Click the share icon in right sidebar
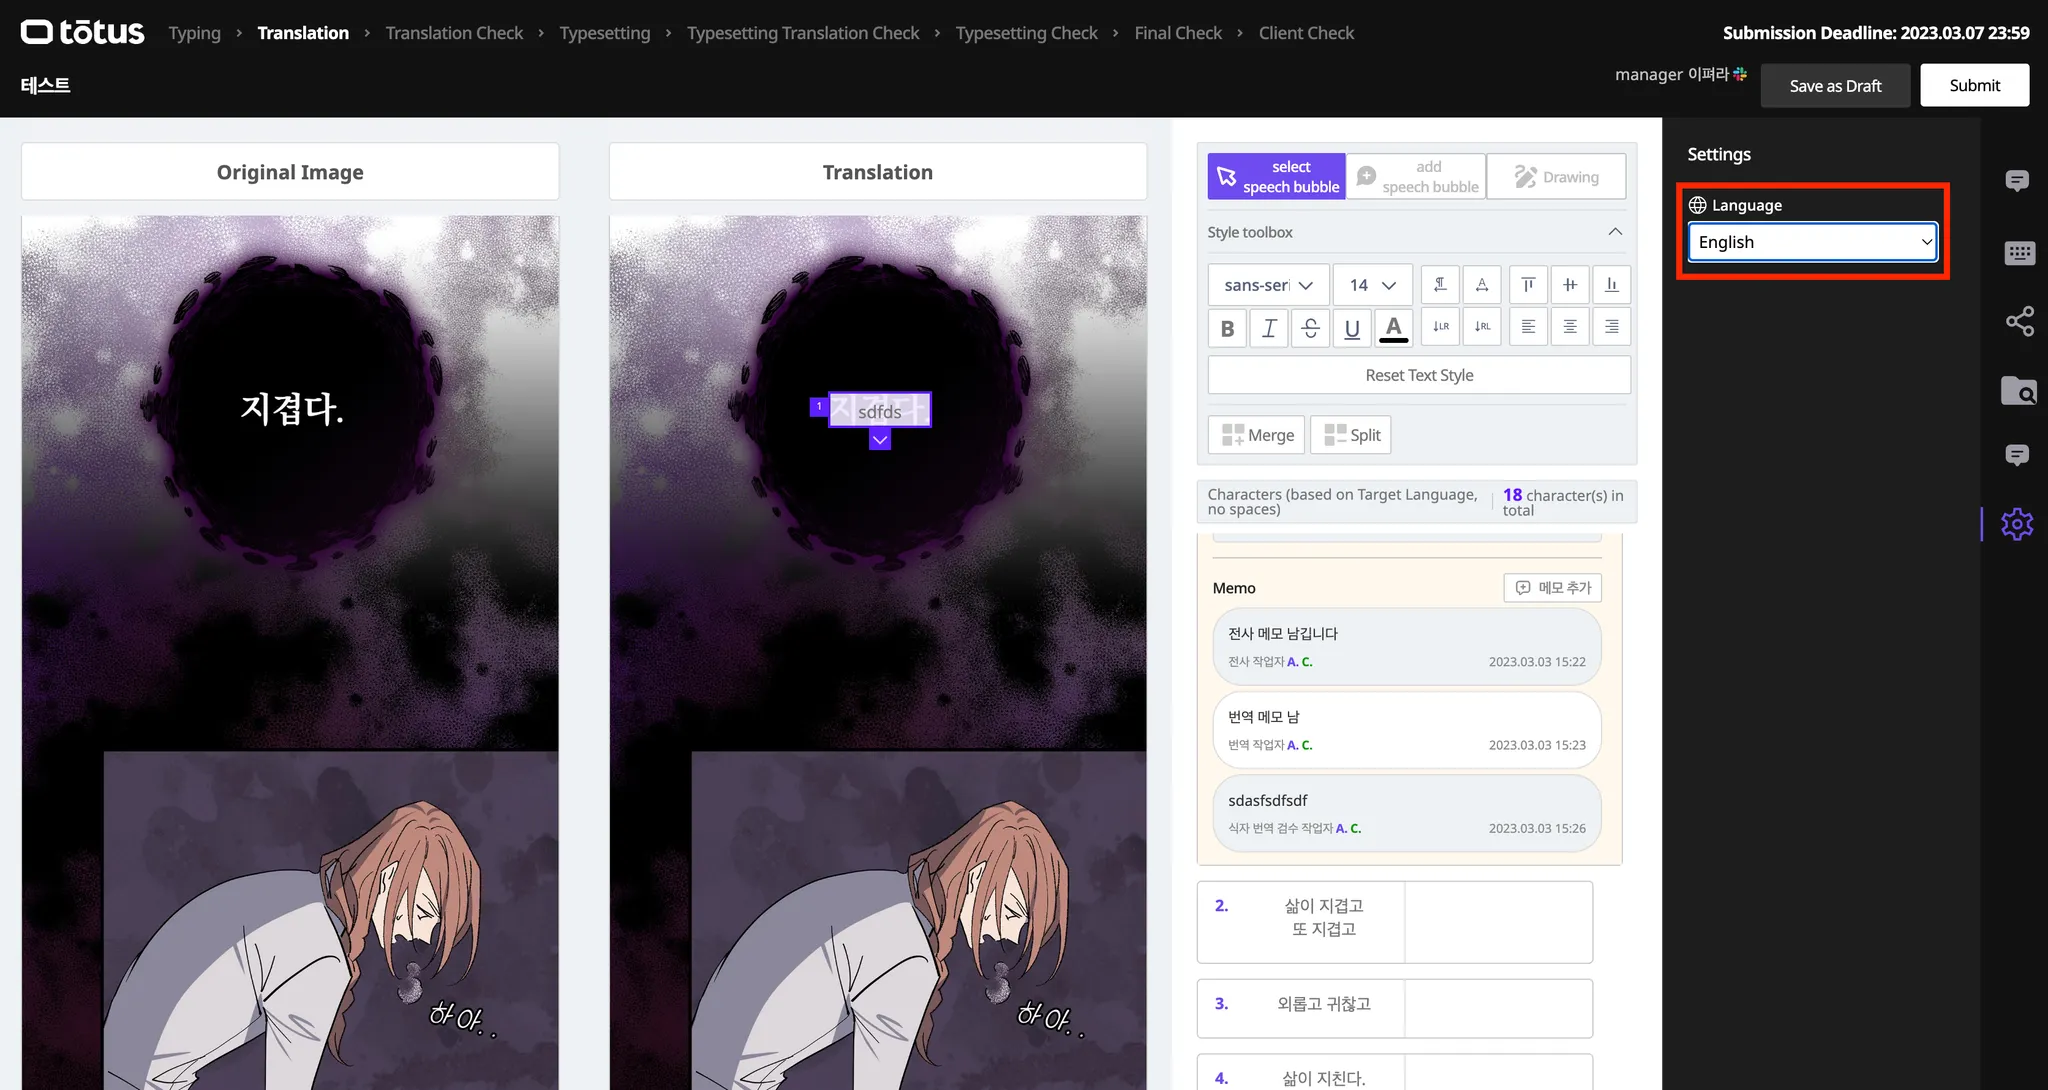 [x=2019, y=321]
